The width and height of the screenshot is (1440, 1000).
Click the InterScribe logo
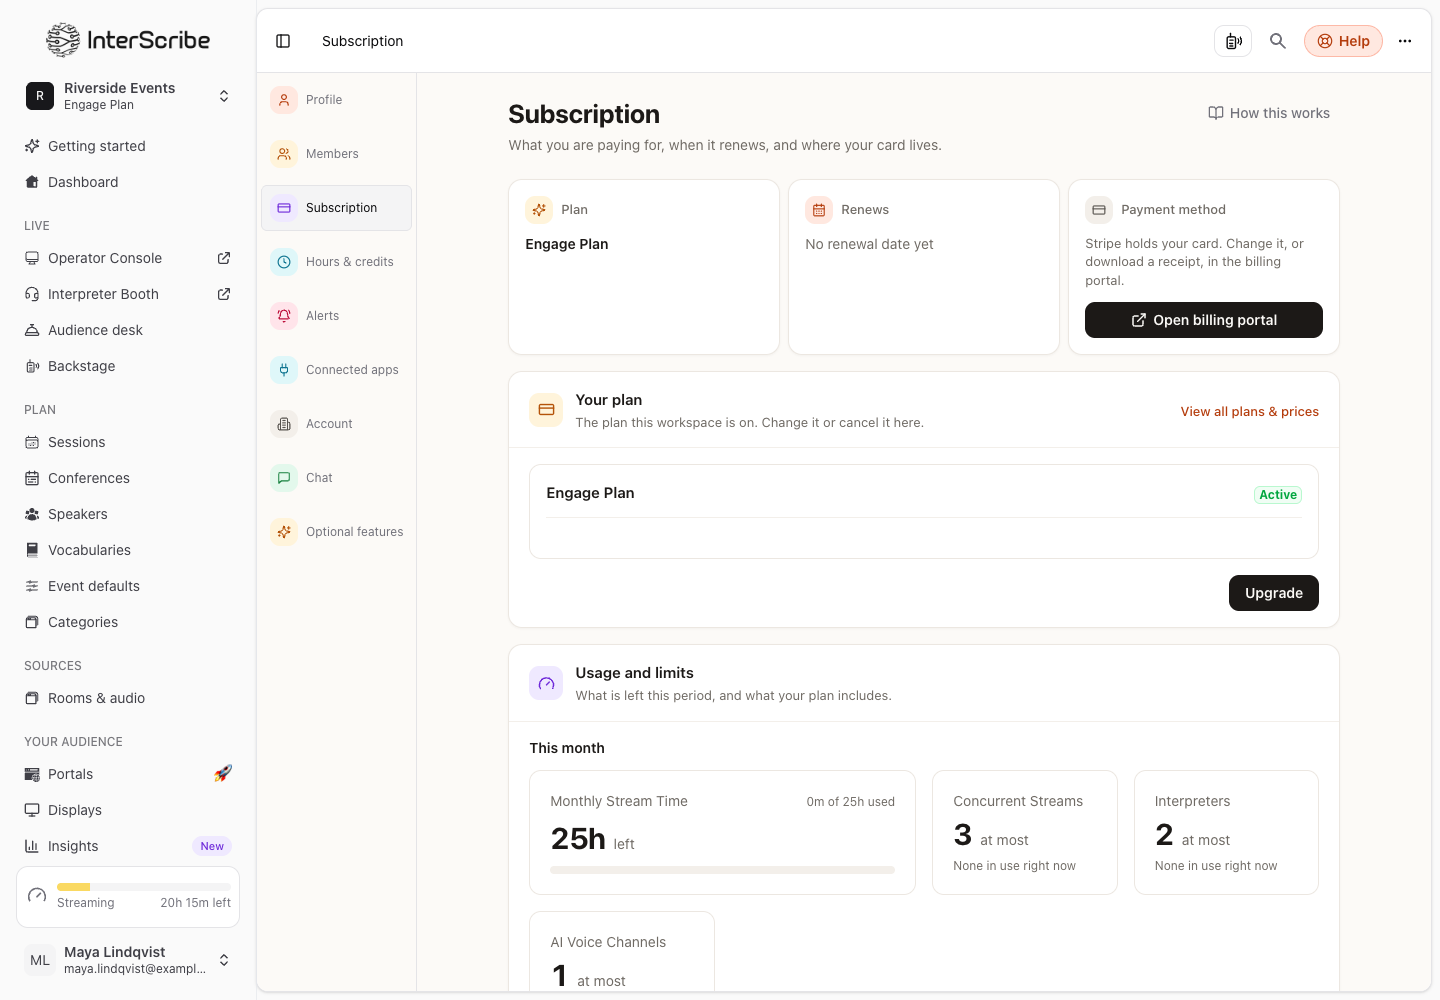click(128, 40)
